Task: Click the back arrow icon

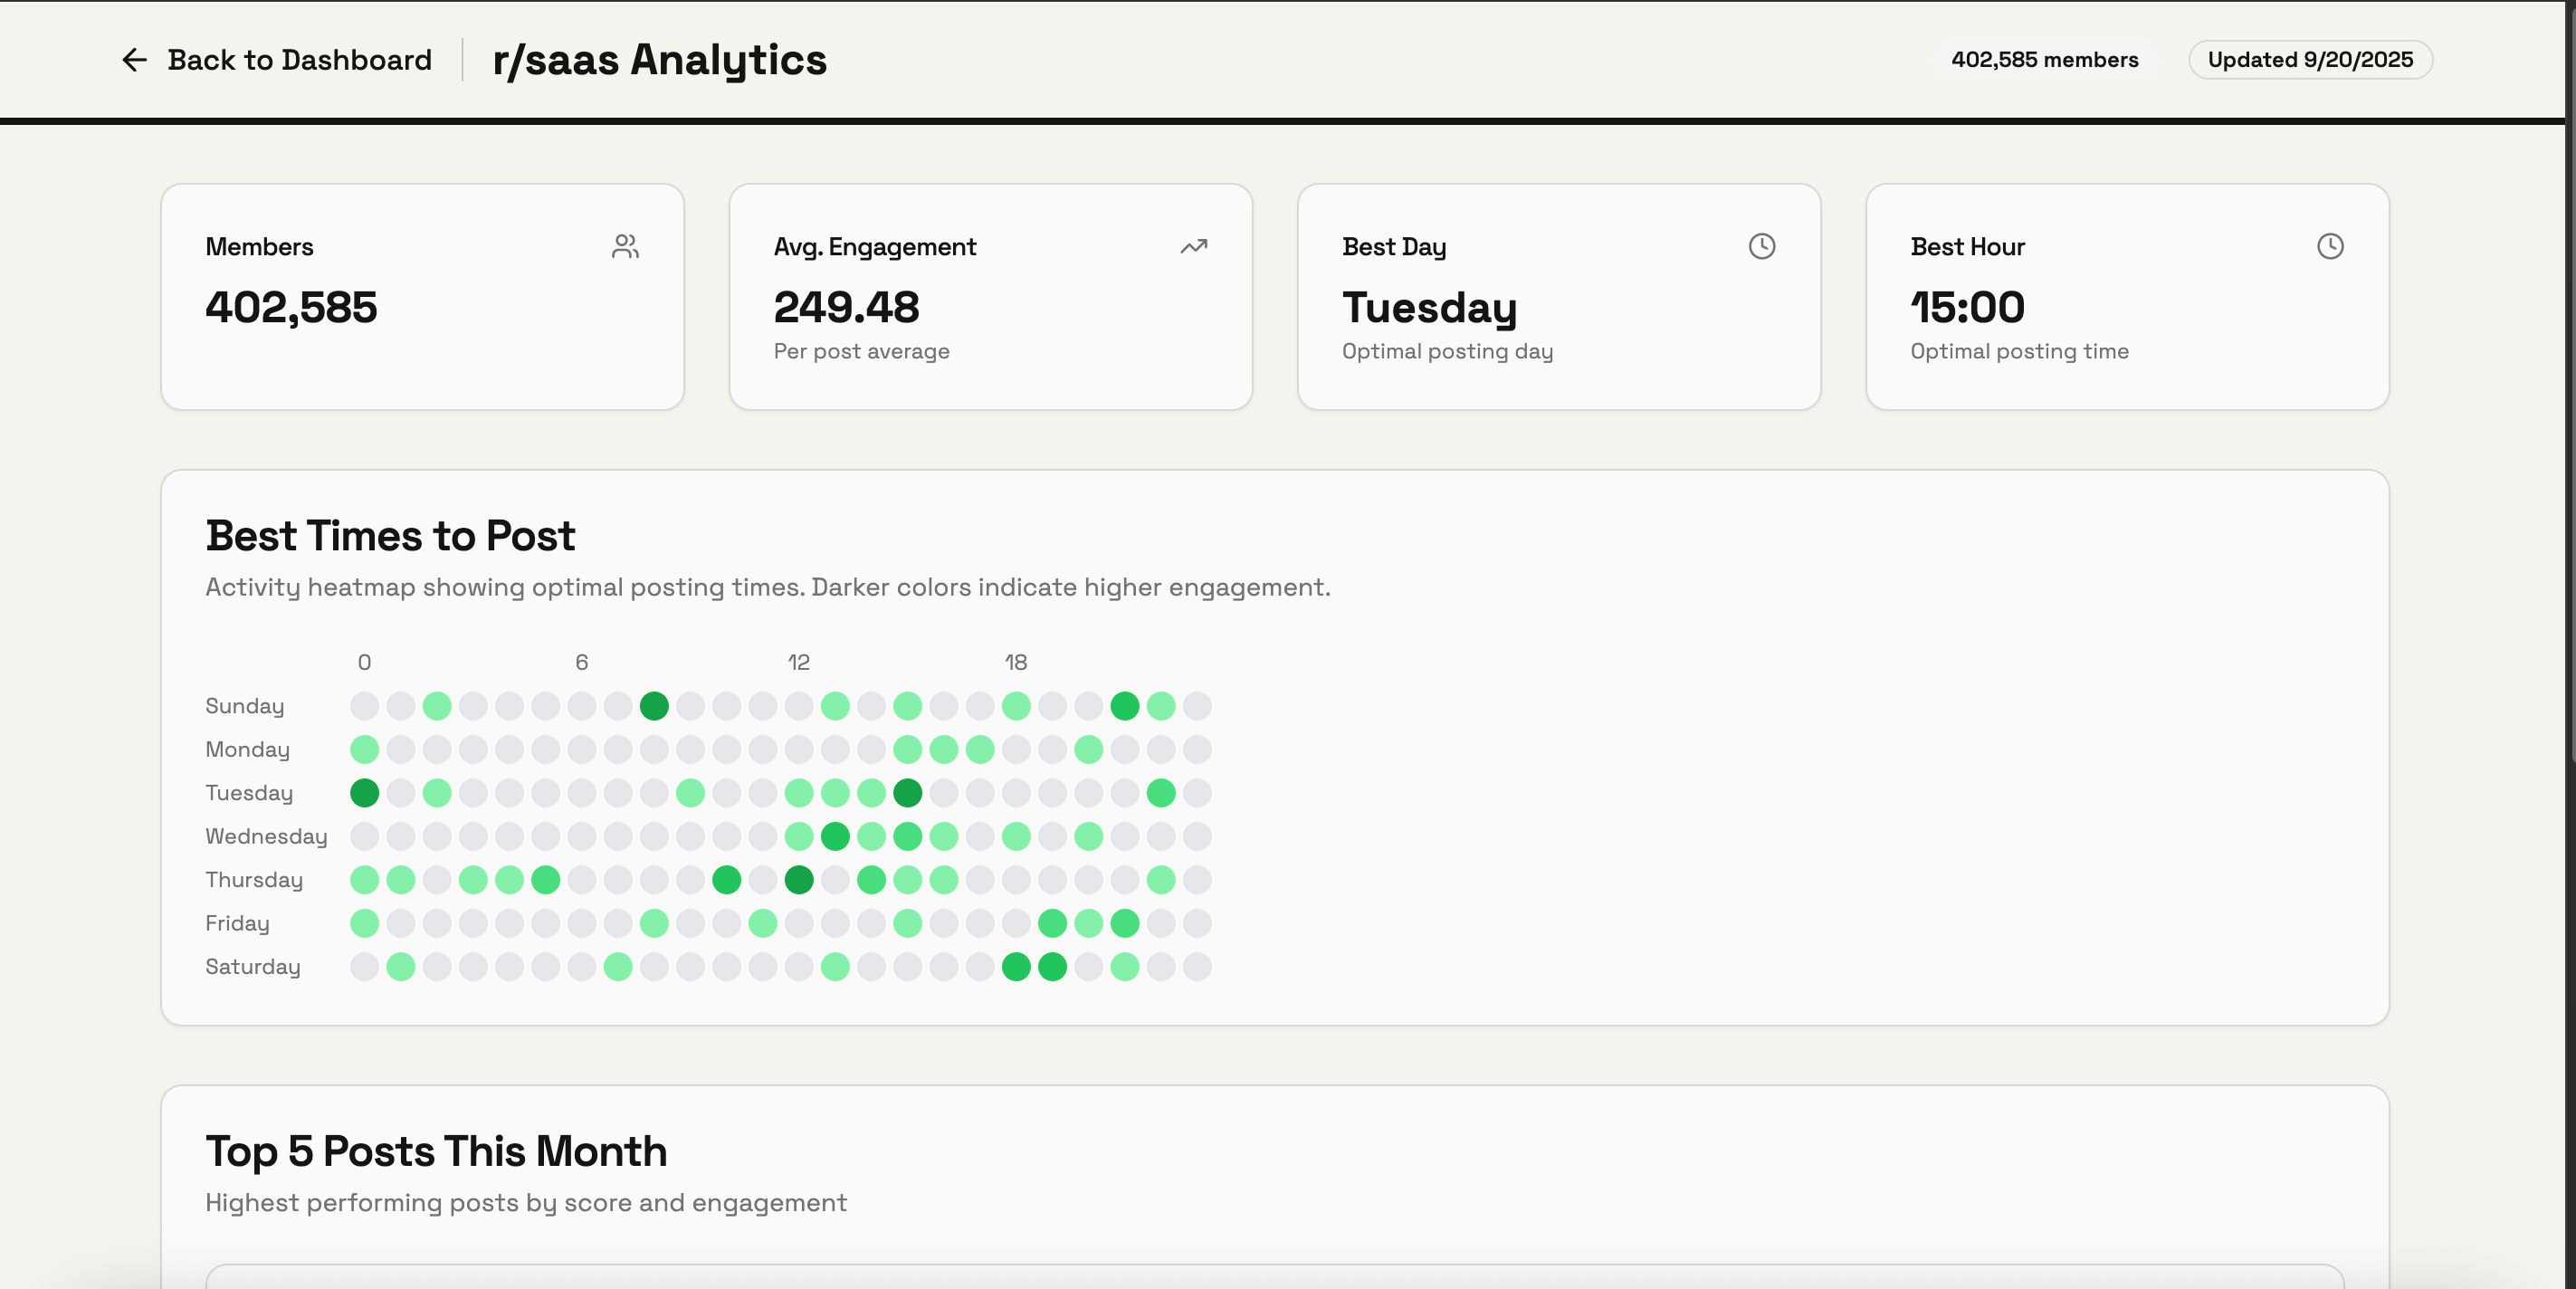Action: click(134, 60)
